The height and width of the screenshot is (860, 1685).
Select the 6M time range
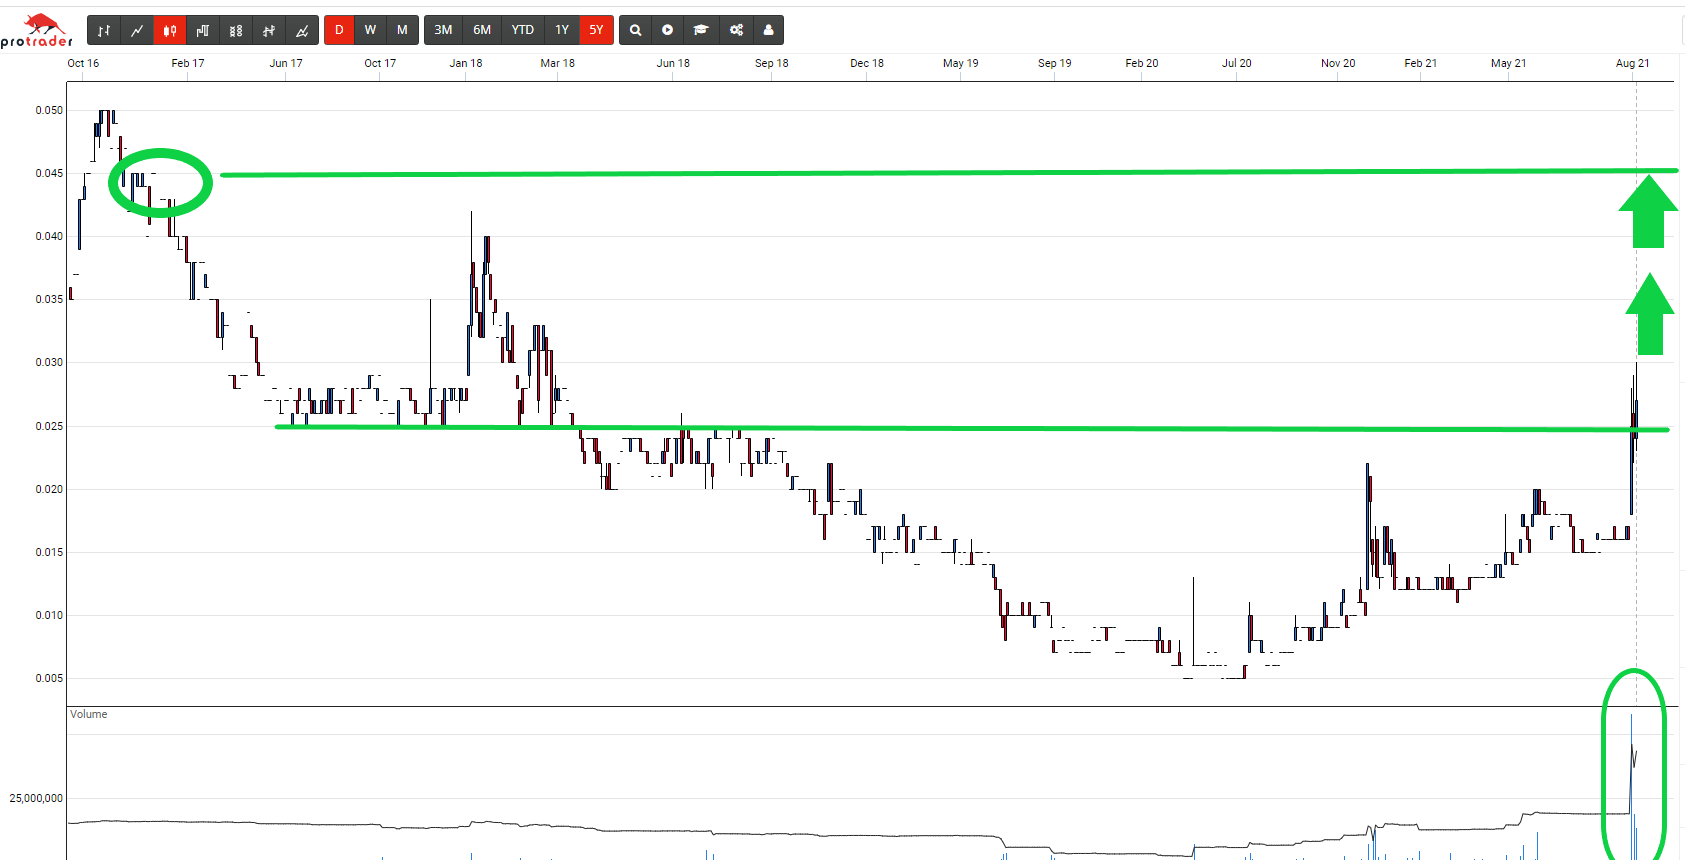[482, 30]
